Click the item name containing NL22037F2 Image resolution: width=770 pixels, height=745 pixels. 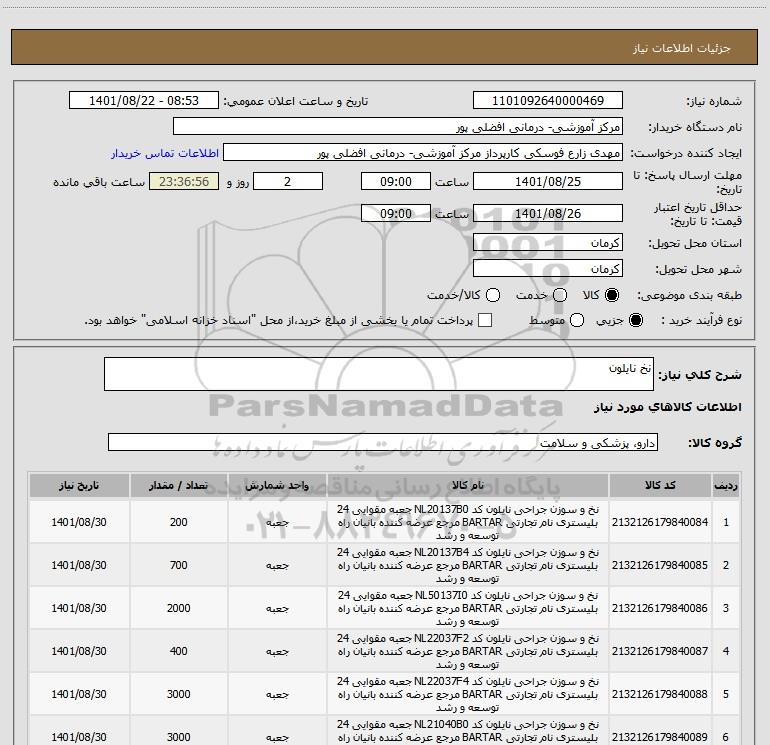pos(468,651)
